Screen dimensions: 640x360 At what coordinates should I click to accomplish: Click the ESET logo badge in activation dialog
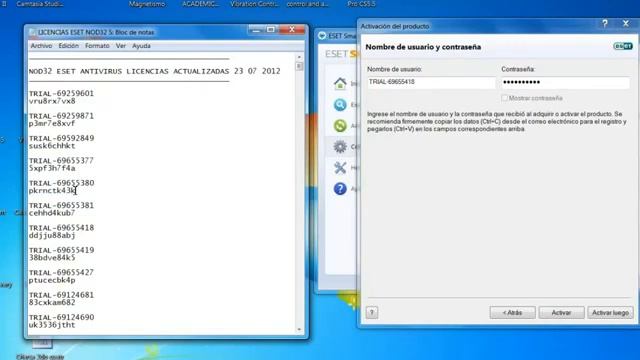[623, 46]
